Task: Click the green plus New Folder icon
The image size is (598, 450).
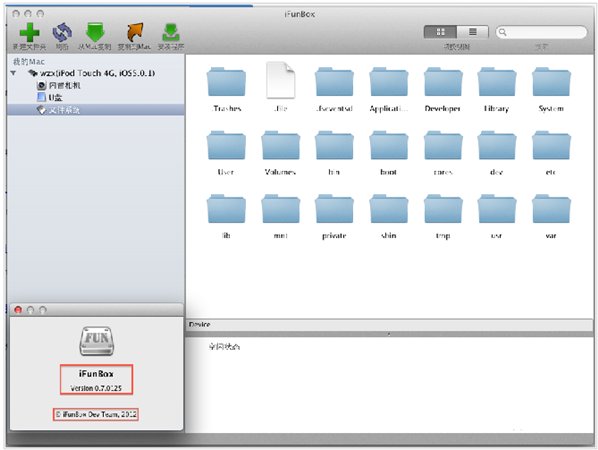Action: click(29, 33)
